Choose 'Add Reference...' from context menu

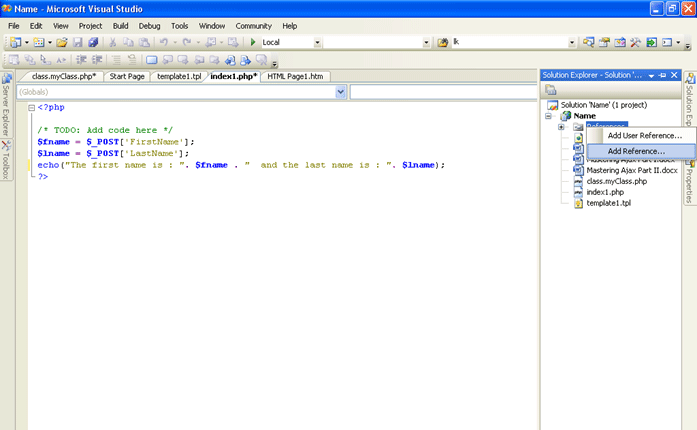pyautogui.click(x=636, y=150)
